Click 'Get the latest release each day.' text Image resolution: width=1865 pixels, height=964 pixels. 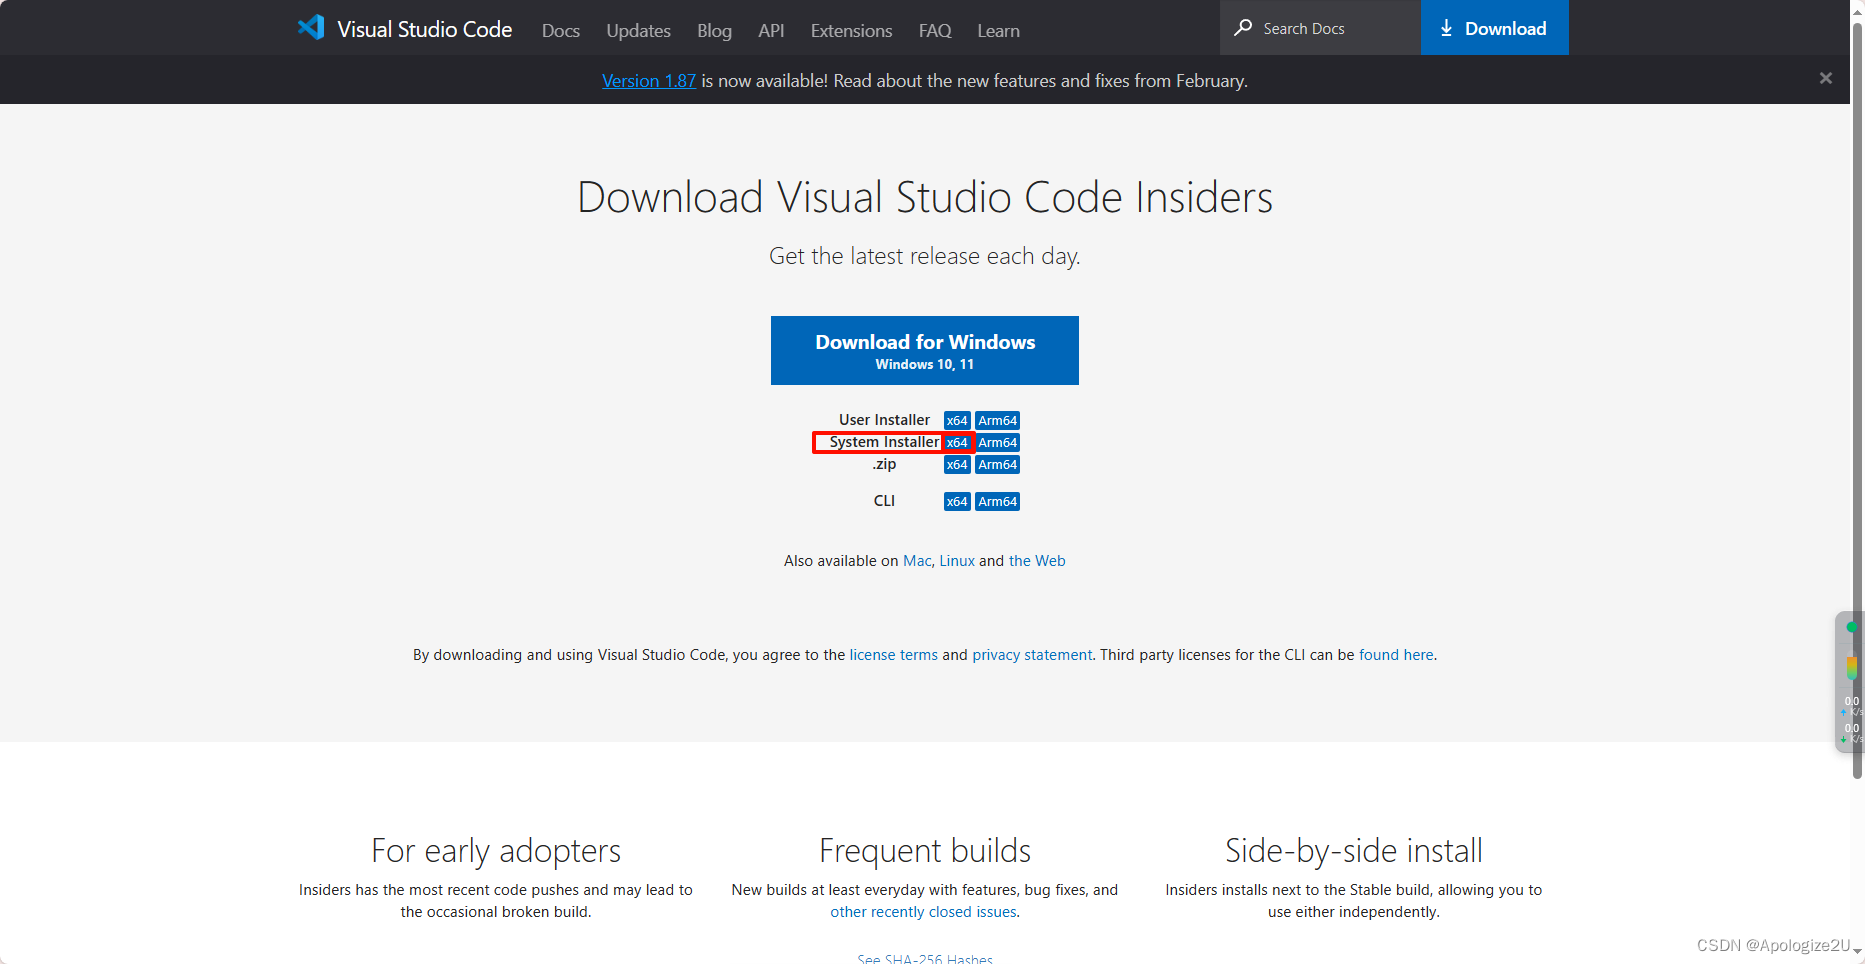coord(925,256)
